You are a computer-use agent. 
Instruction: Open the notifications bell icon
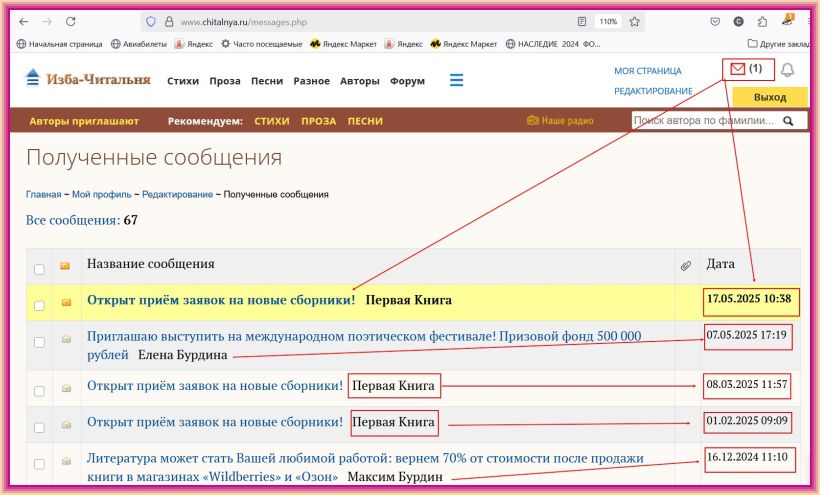click(788, 70)
